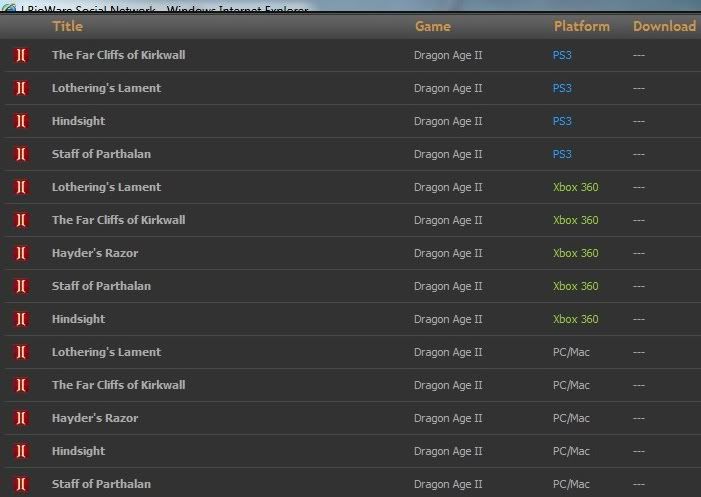Viewport: 701px width, 497px height.
Task: Click the Dragon Age icon beside Xbox 360 Far Cliffs of Kirkwall
Action: point(21,220)
